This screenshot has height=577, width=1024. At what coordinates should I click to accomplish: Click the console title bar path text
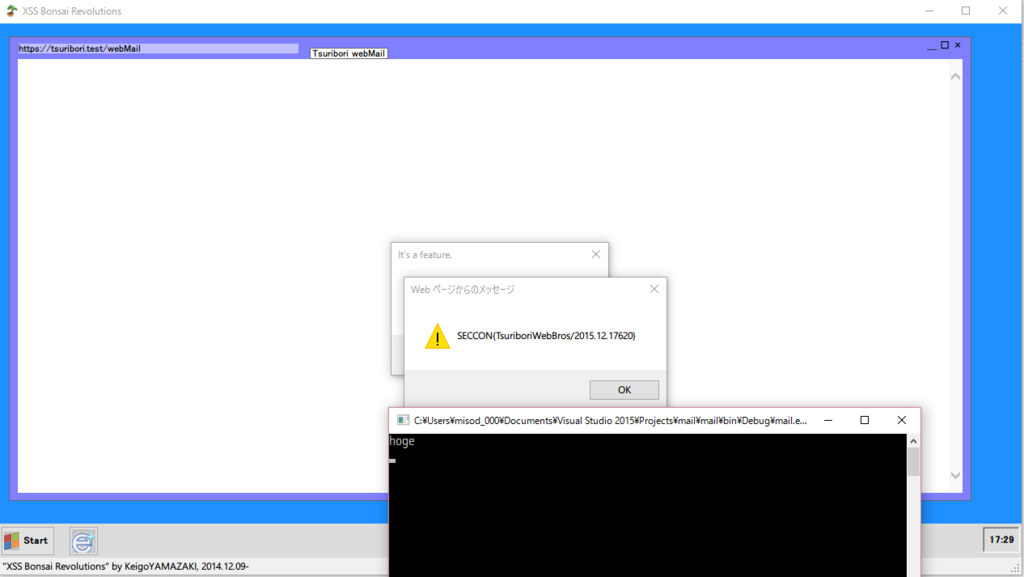611,420
